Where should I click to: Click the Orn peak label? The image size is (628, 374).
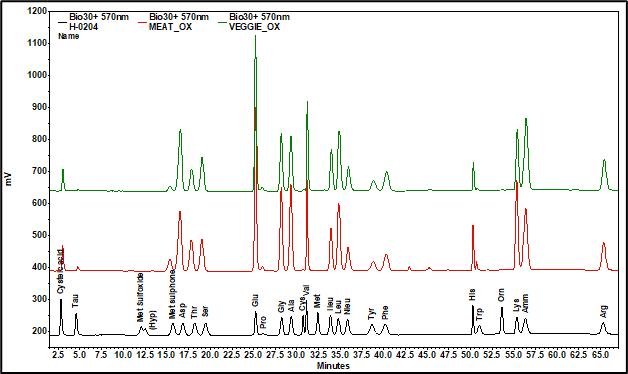point(501,295)
